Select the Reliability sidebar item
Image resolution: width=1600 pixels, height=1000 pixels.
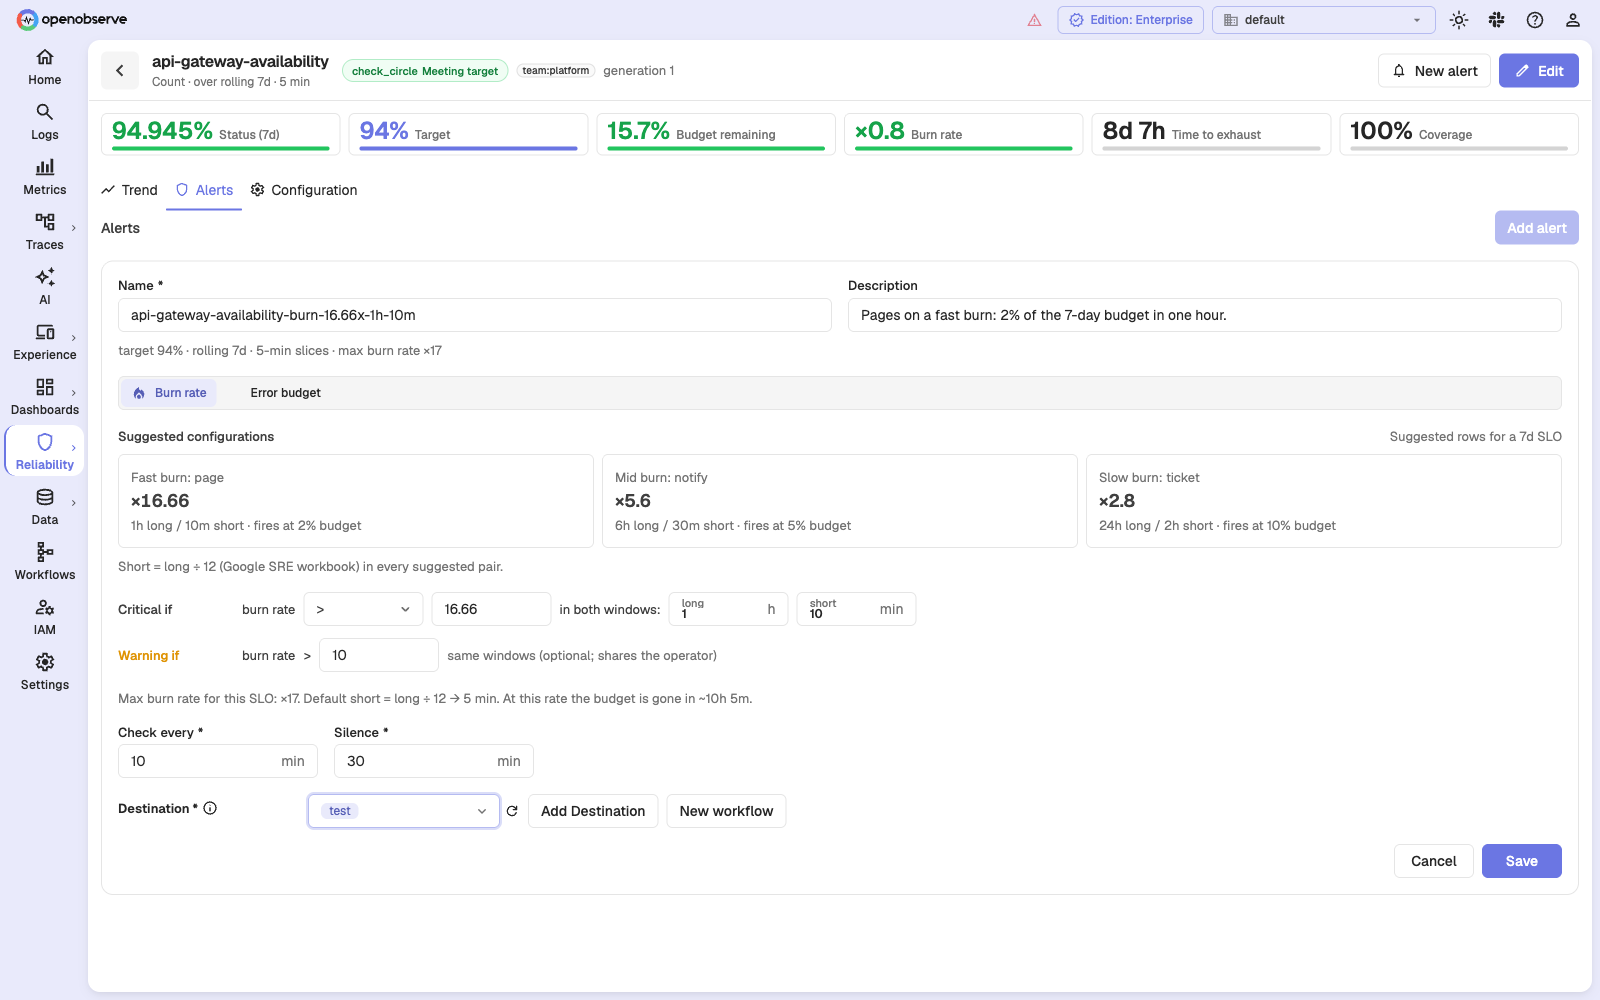pyautogui.click(x=44, y=452)
